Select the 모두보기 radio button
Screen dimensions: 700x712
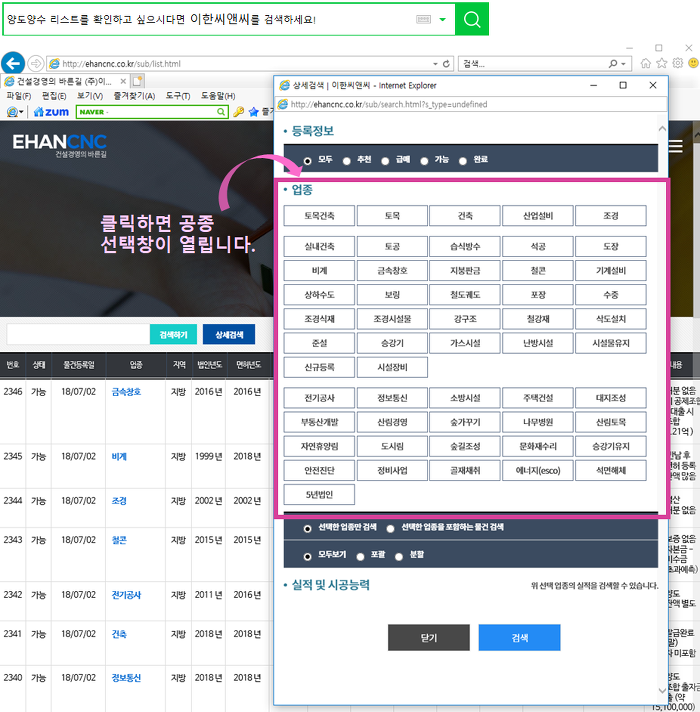click(x=307, y=556)
